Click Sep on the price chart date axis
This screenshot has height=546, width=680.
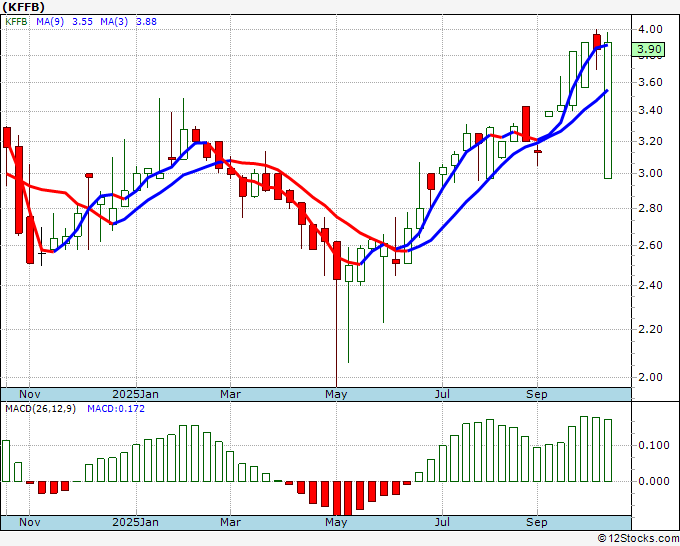point(537,394)
